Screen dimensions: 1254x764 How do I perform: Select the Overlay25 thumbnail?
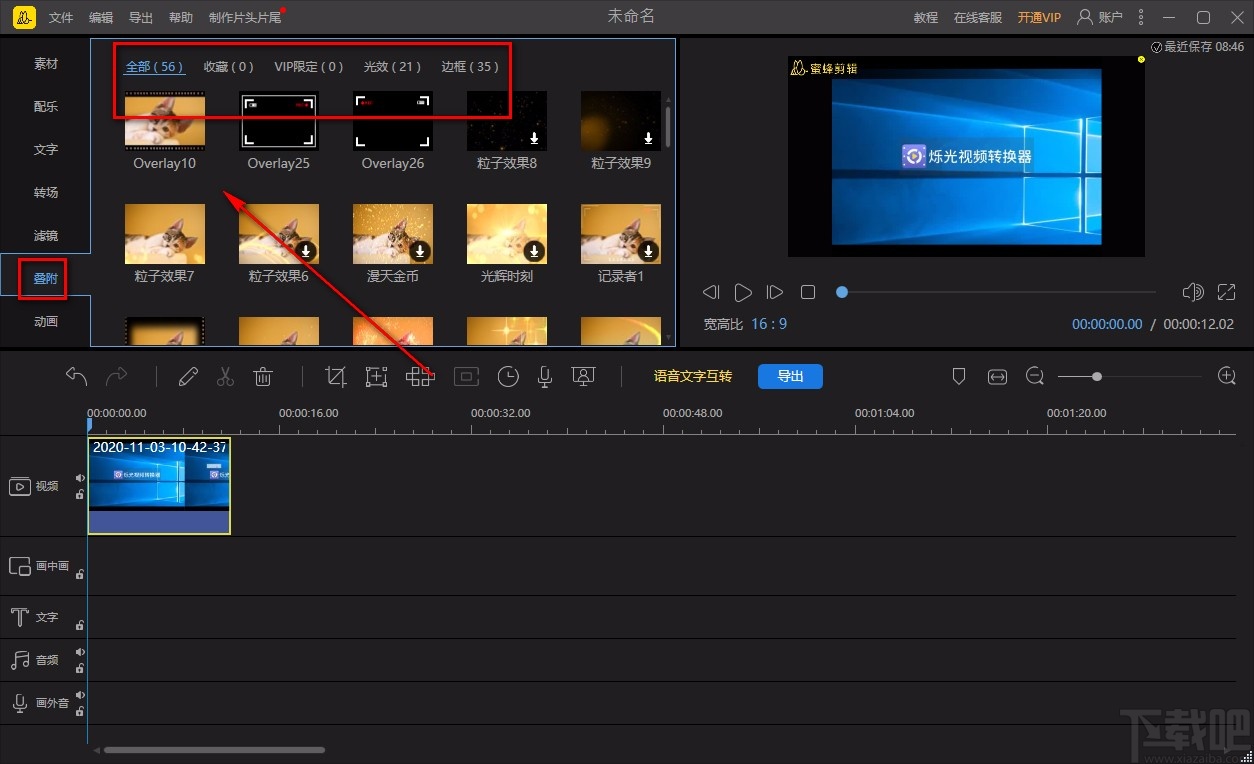click(279, 121)
